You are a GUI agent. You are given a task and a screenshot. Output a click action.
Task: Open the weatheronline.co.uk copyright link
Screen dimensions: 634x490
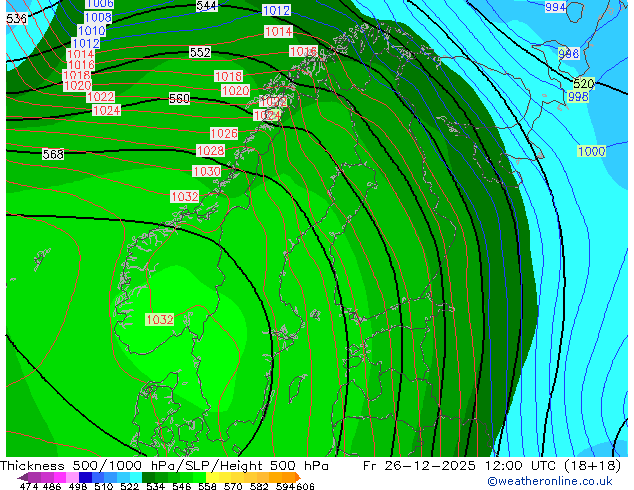pyautogui.click(x=549, y=481)
